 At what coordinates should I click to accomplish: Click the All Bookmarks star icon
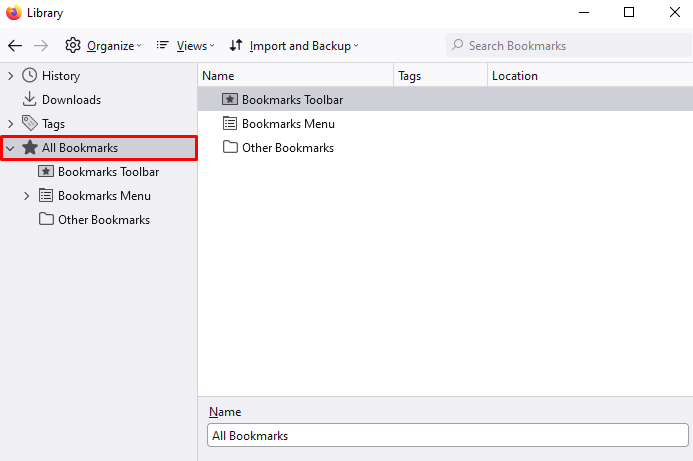point(30,148)
